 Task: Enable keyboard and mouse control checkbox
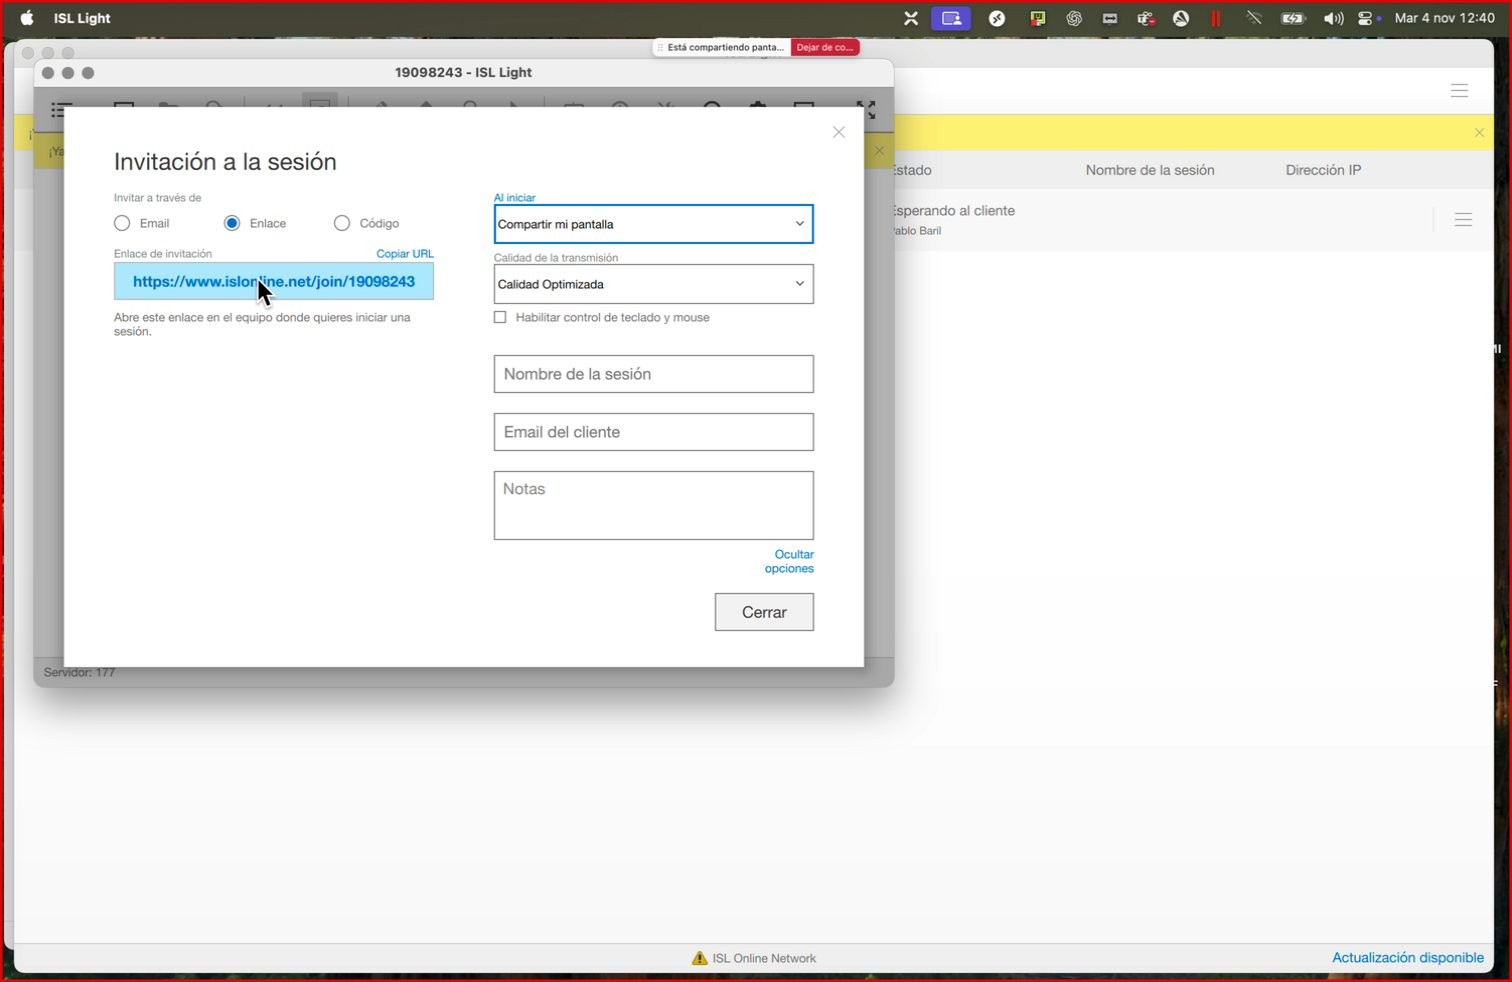pos(500,317)
